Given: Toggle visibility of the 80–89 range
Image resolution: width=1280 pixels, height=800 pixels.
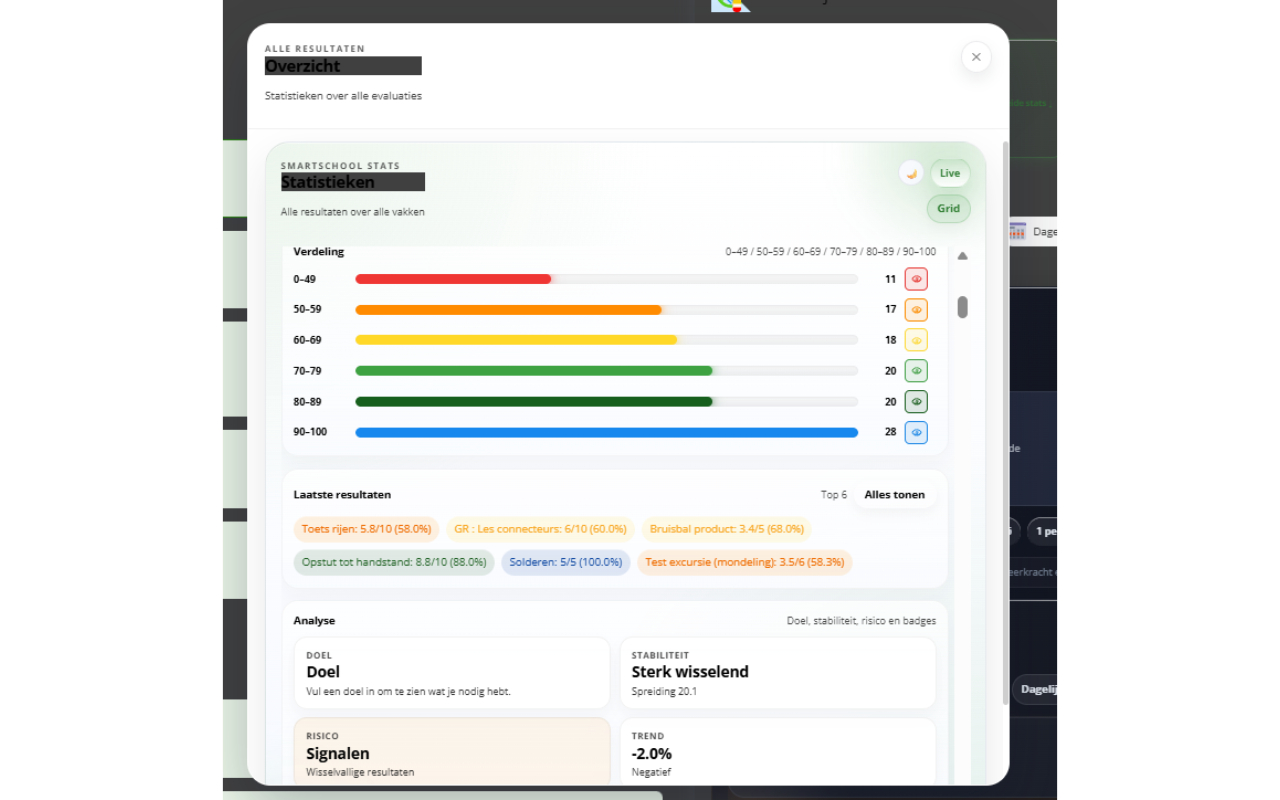Looking at the screenshot, I should coord(916,402).
